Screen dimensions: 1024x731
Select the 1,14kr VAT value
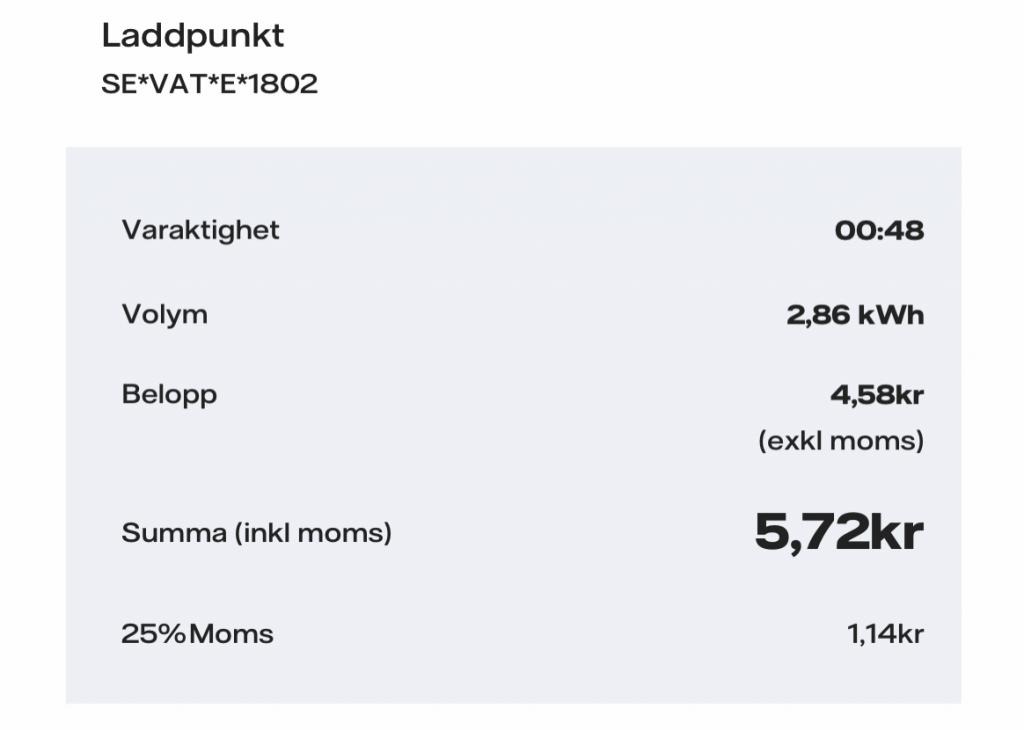886,634
